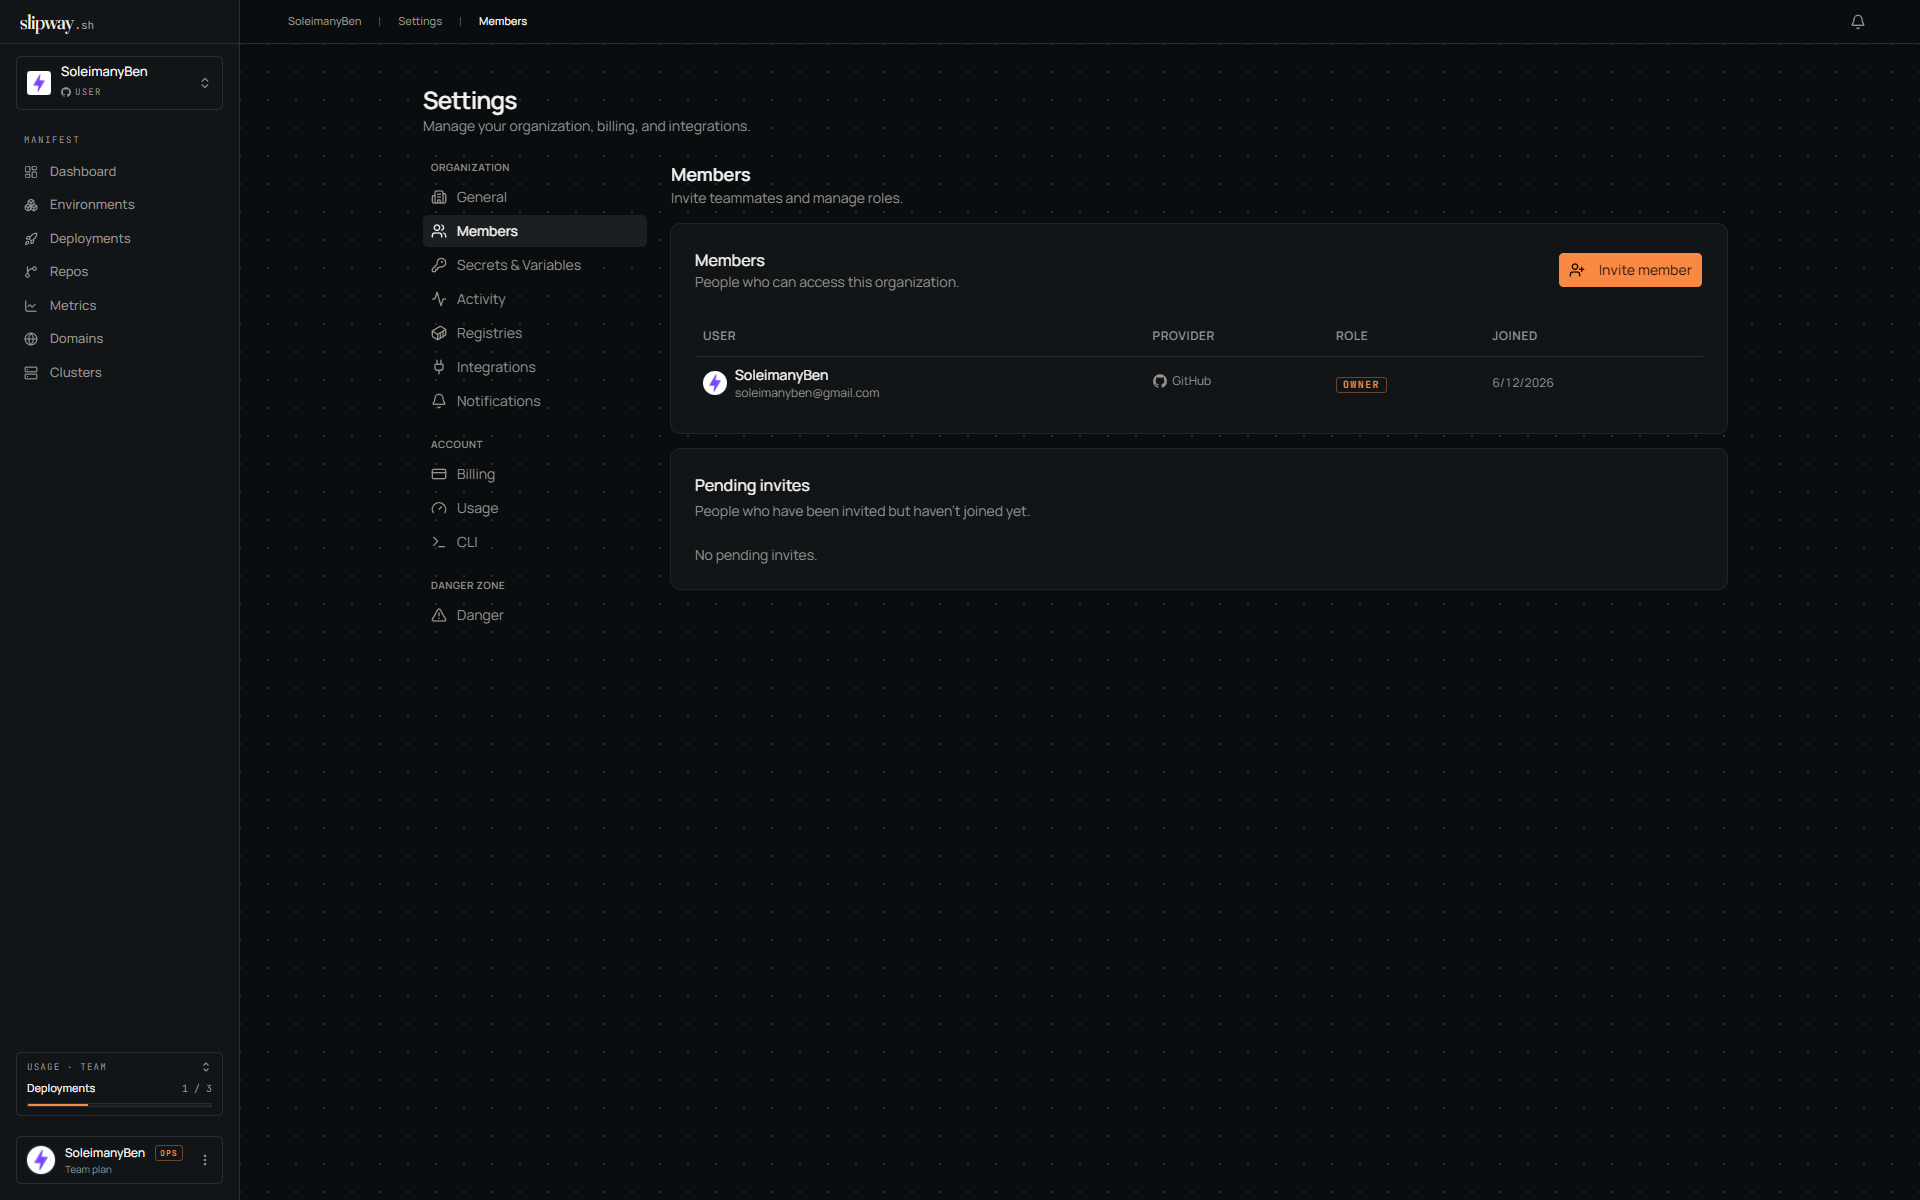Click the Invite member button
Screen dimensions: 1920x1200
click(x=1630, y=270)
